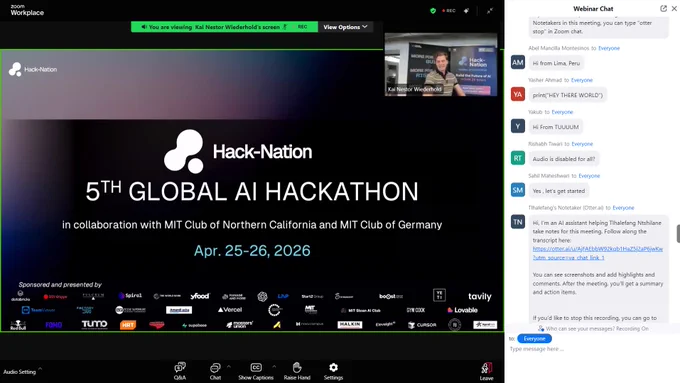
Task: Click the tavily sponsor logo
Action: coord(480,297)
